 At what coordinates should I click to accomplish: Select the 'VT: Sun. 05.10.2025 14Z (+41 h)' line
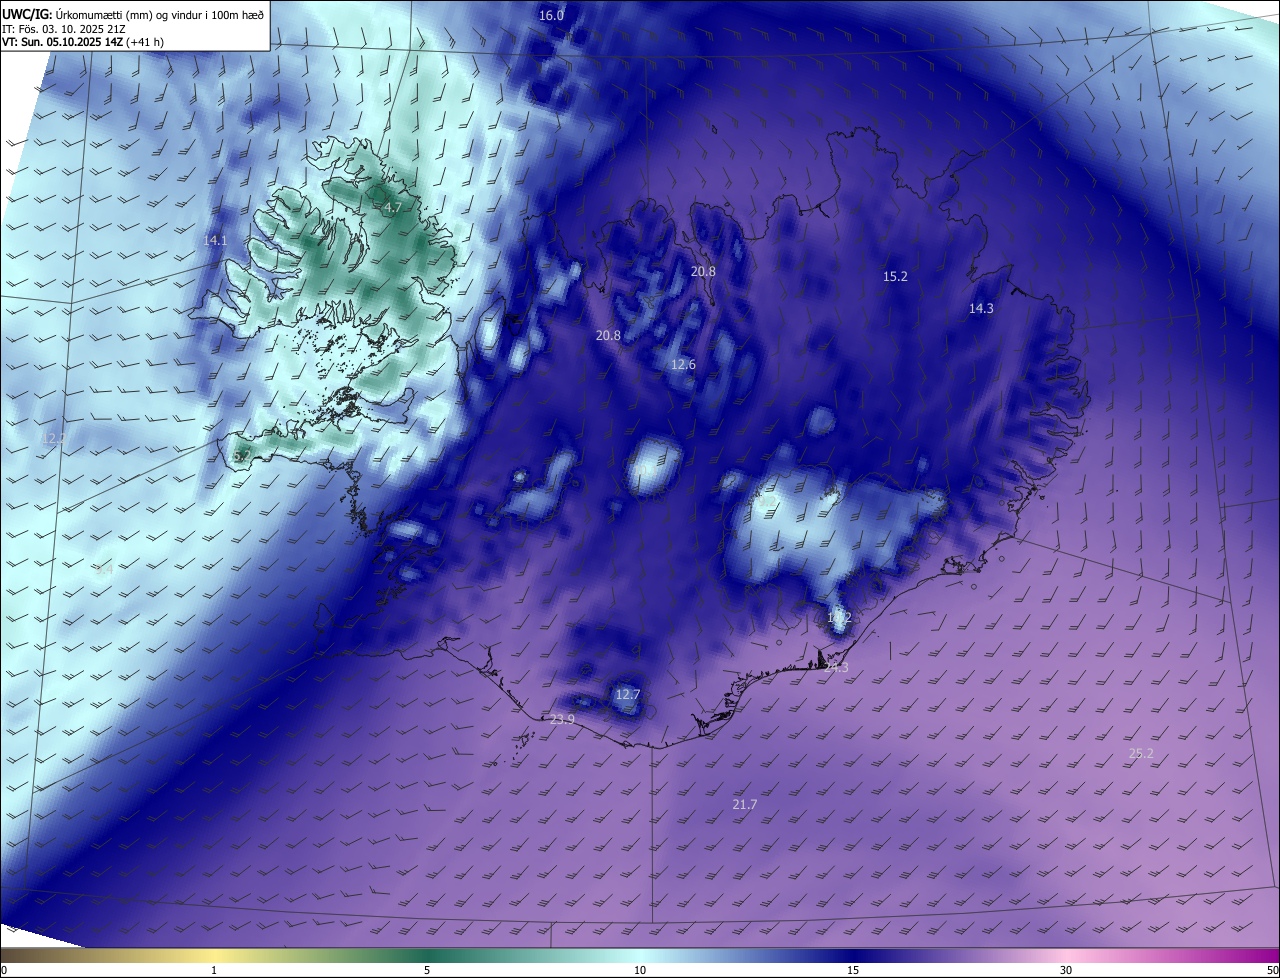coord(83,42)
